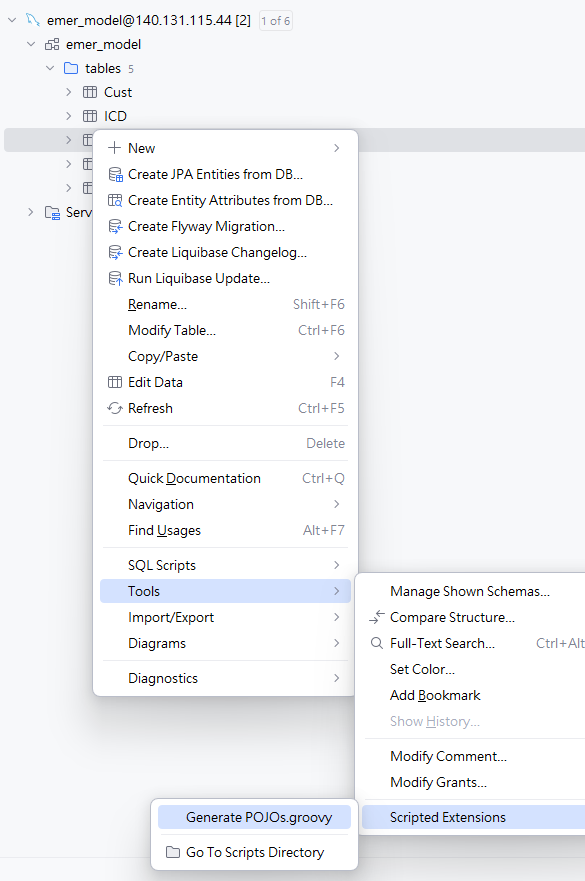Collapse the emer_model schema node
Image resolution: width=585 pixels, height=881 pixels.
click(x=31, y=44)
